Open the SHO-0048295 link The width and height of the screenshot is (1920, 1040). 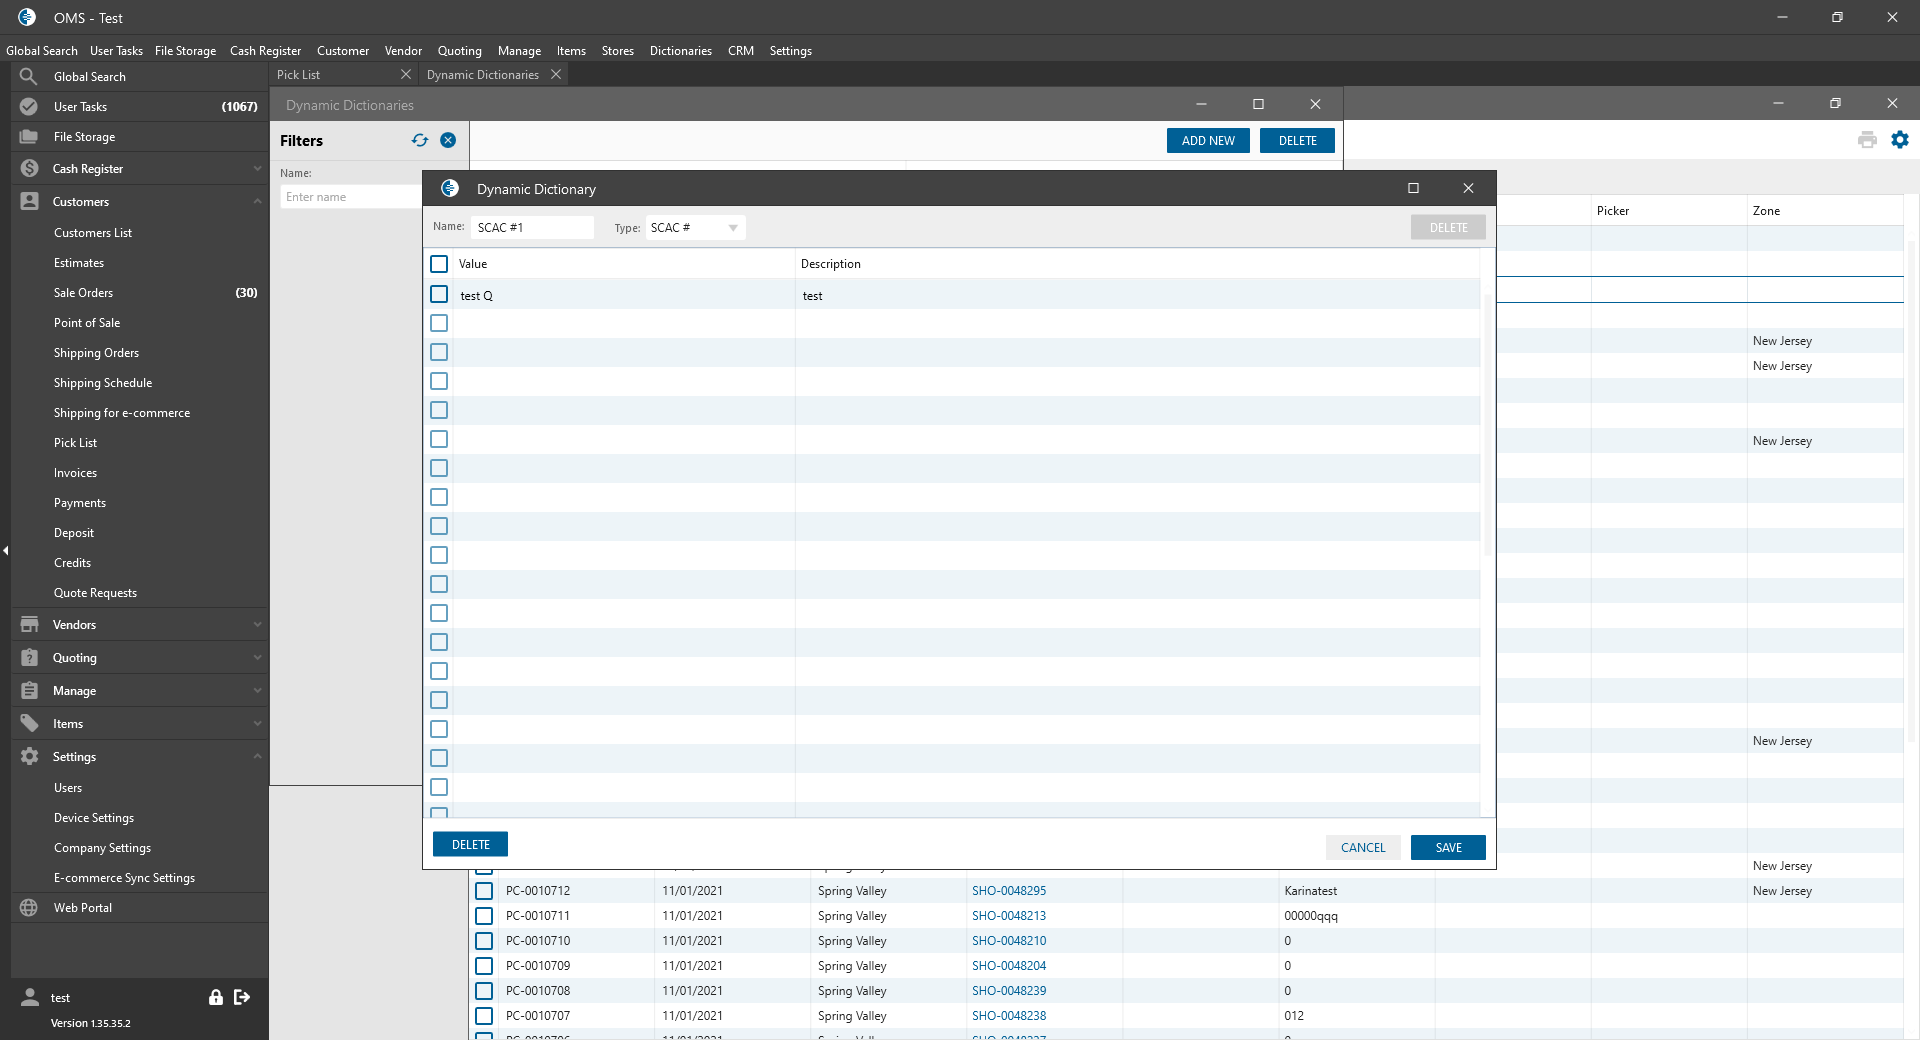pyautogui.click(x=1008, y=891)
